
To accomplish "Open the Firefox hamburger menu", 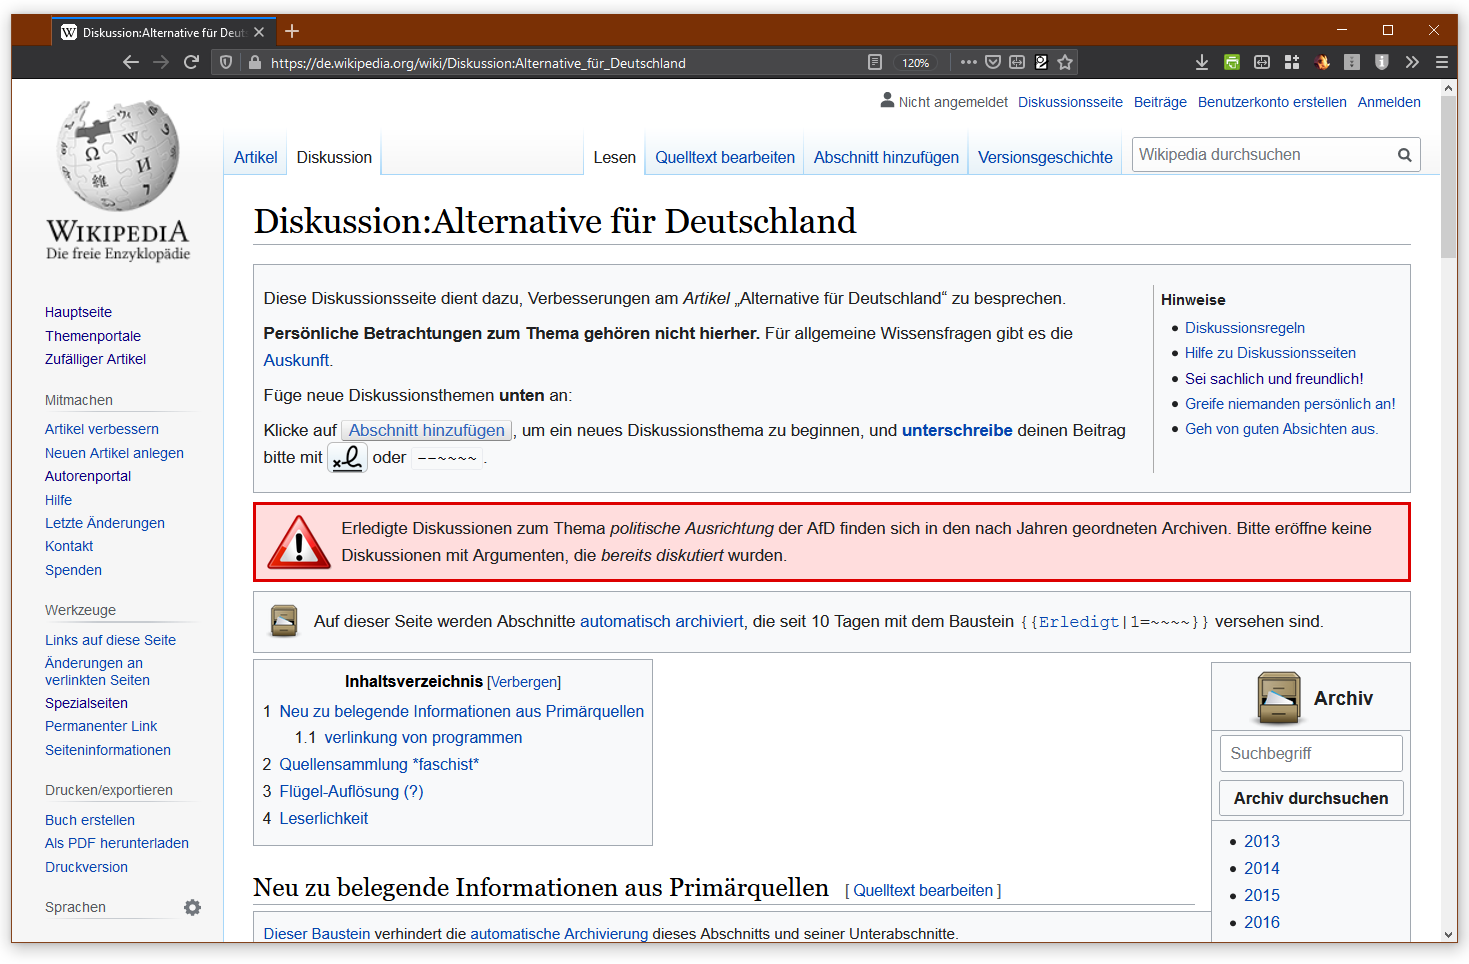I will pos(1441,62).
